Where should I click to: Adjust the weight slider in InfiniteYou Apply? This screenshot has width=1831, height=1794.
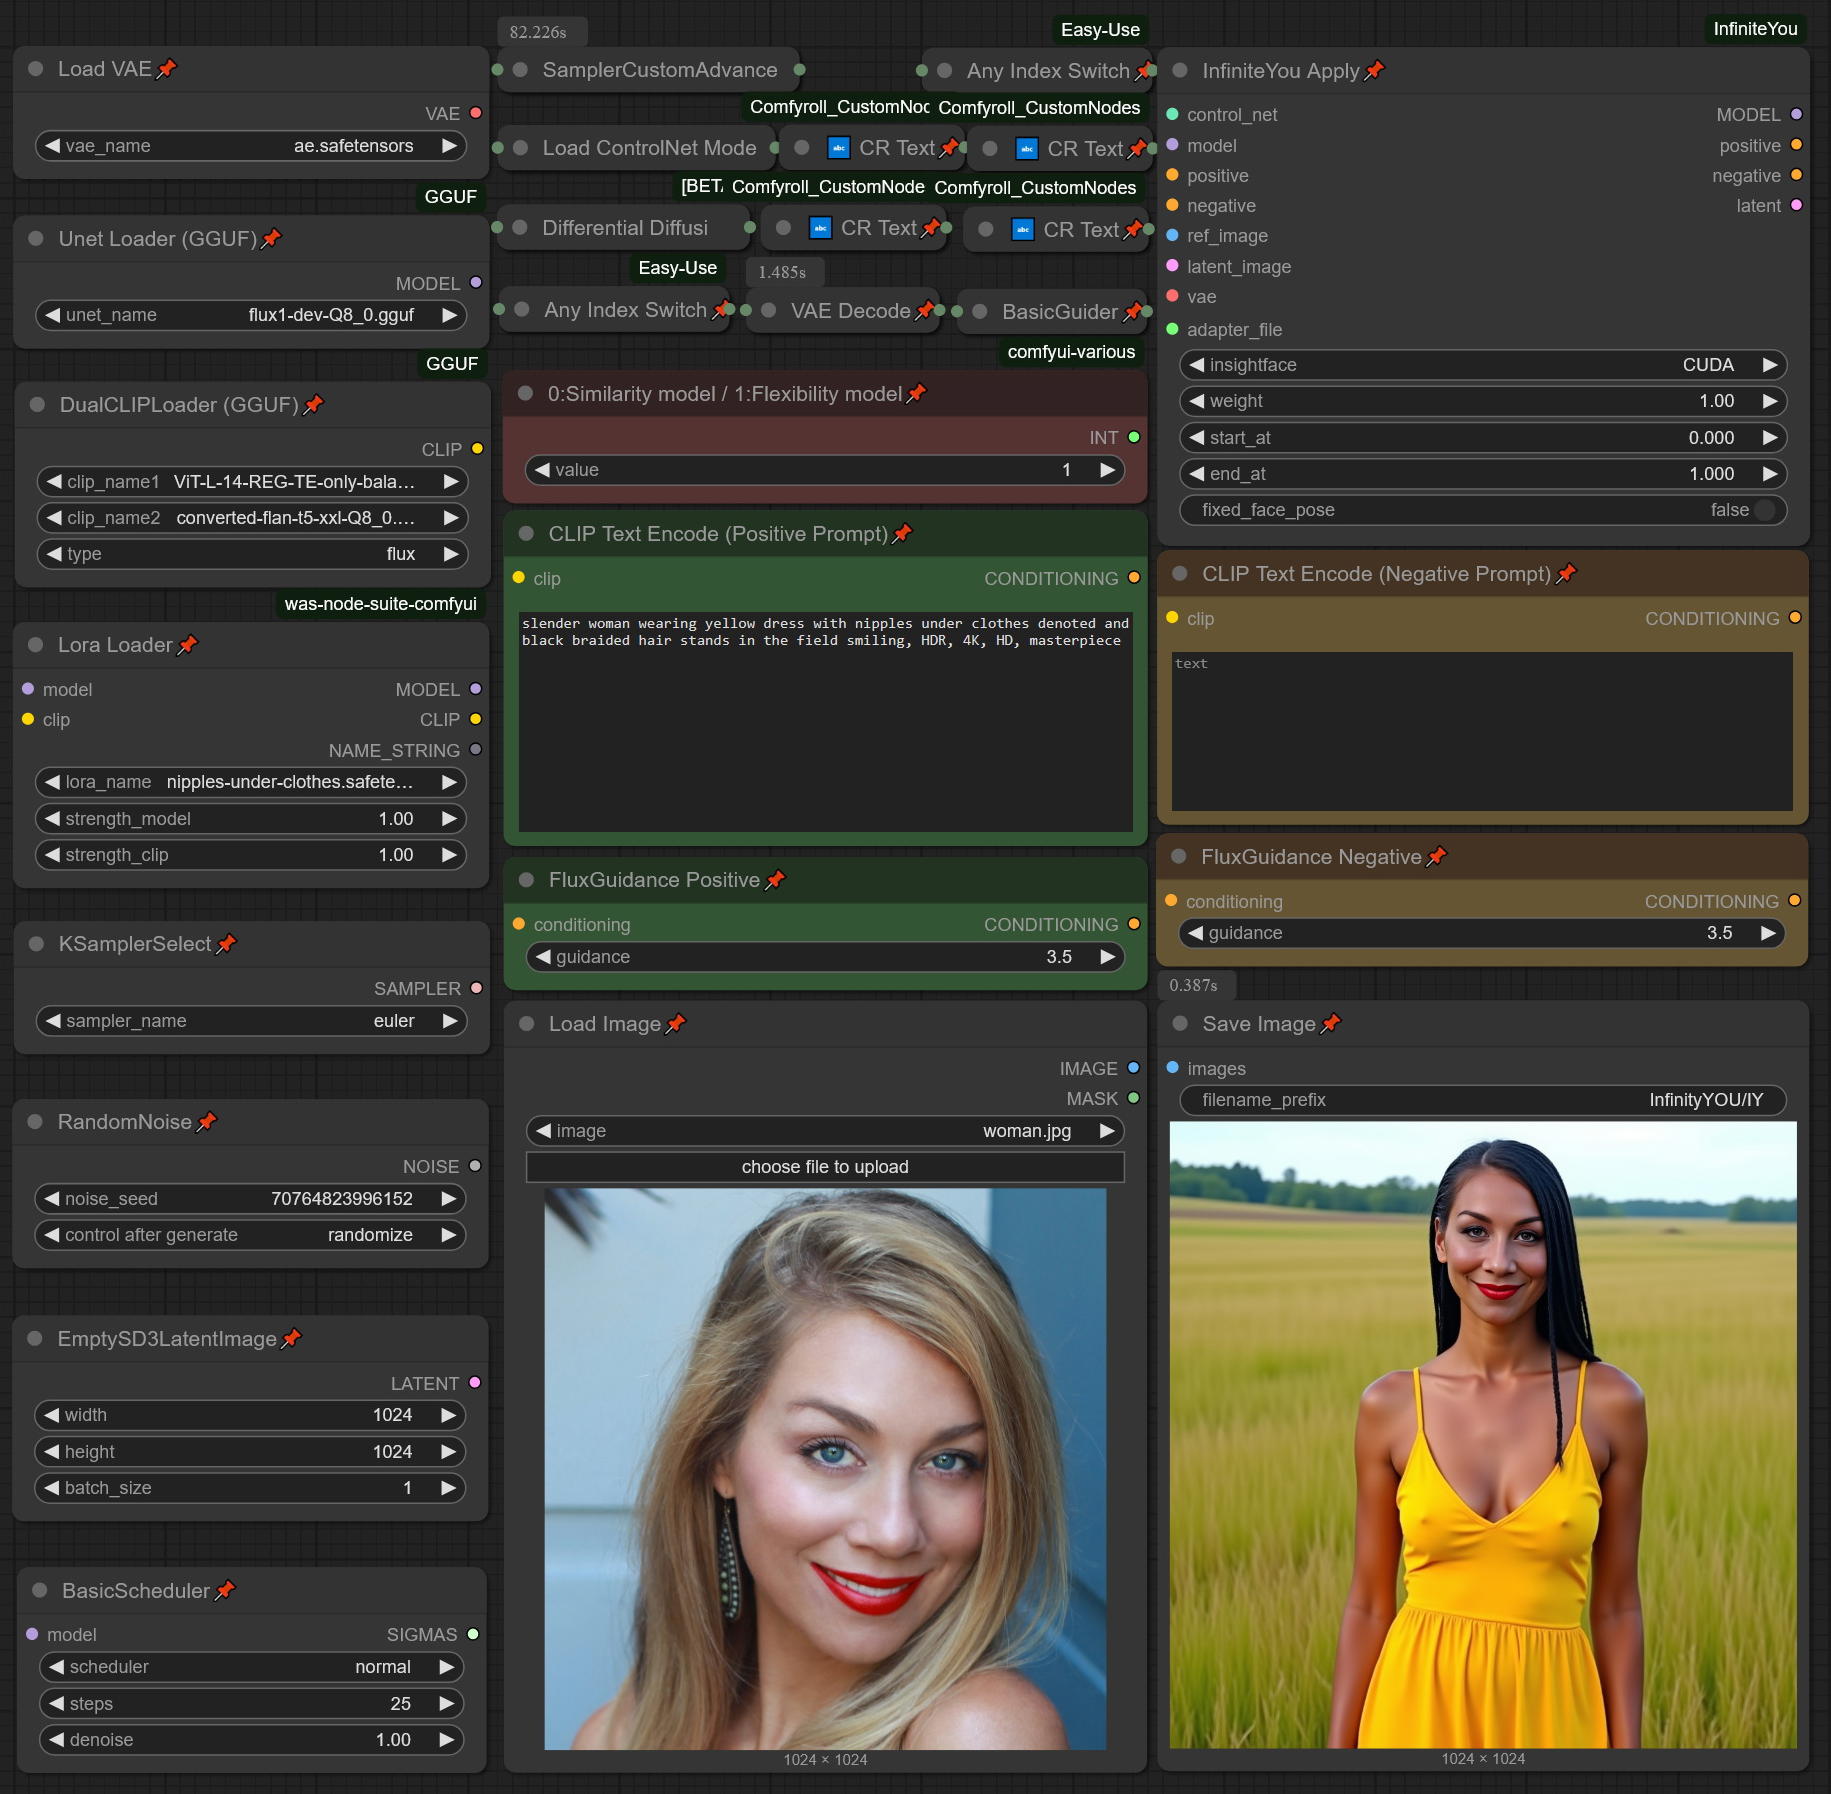pos(1483,401)
